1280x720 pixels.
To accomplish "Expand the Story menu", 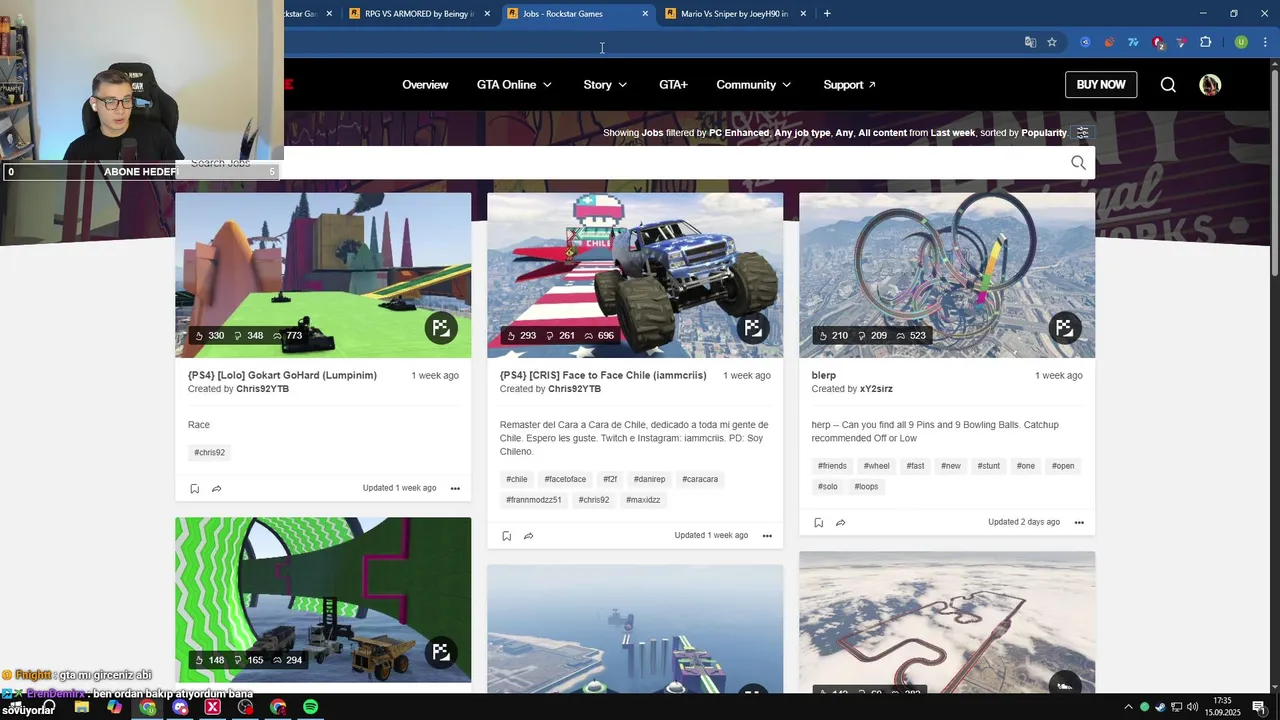I will (x=605, y=85).
